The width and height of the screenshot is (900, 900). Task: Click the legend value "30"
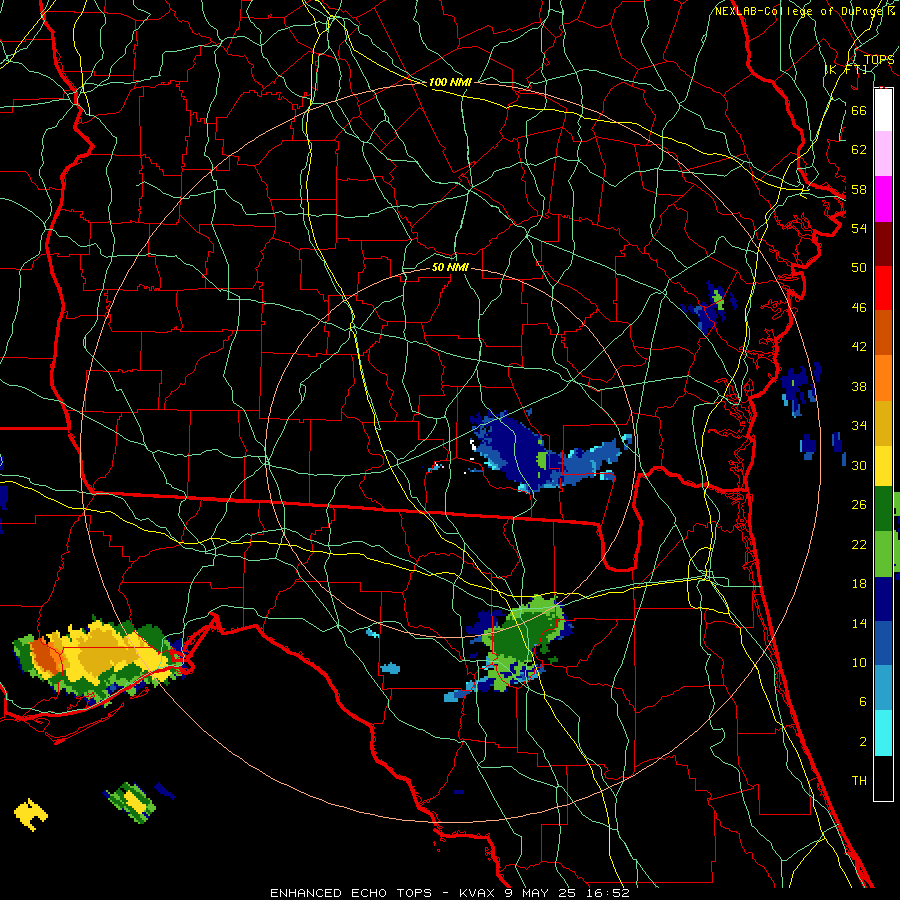(x=859, y=465)
